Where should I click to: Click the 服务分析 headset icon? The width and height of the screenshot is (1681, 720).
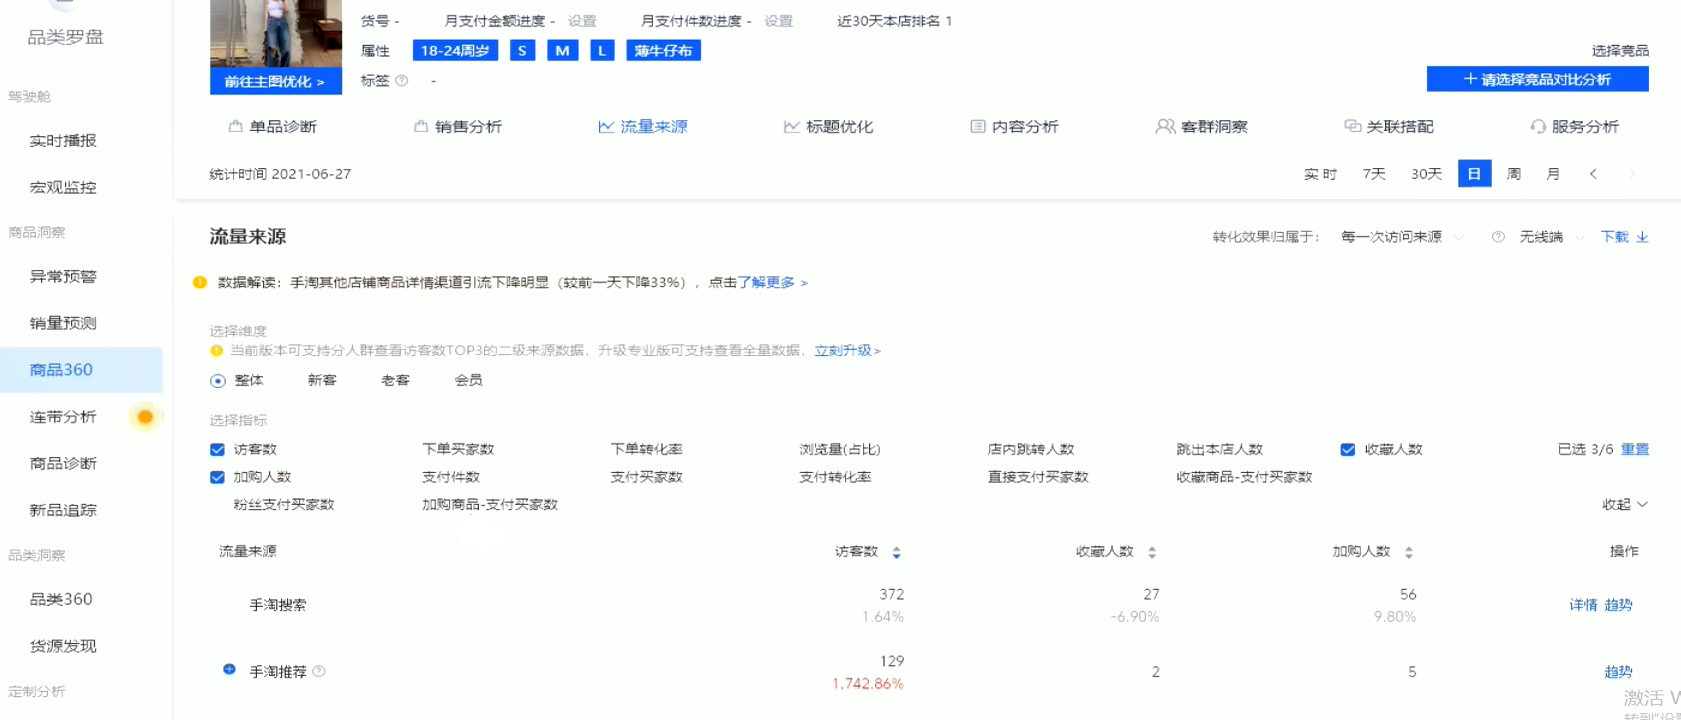point(1538,127)
